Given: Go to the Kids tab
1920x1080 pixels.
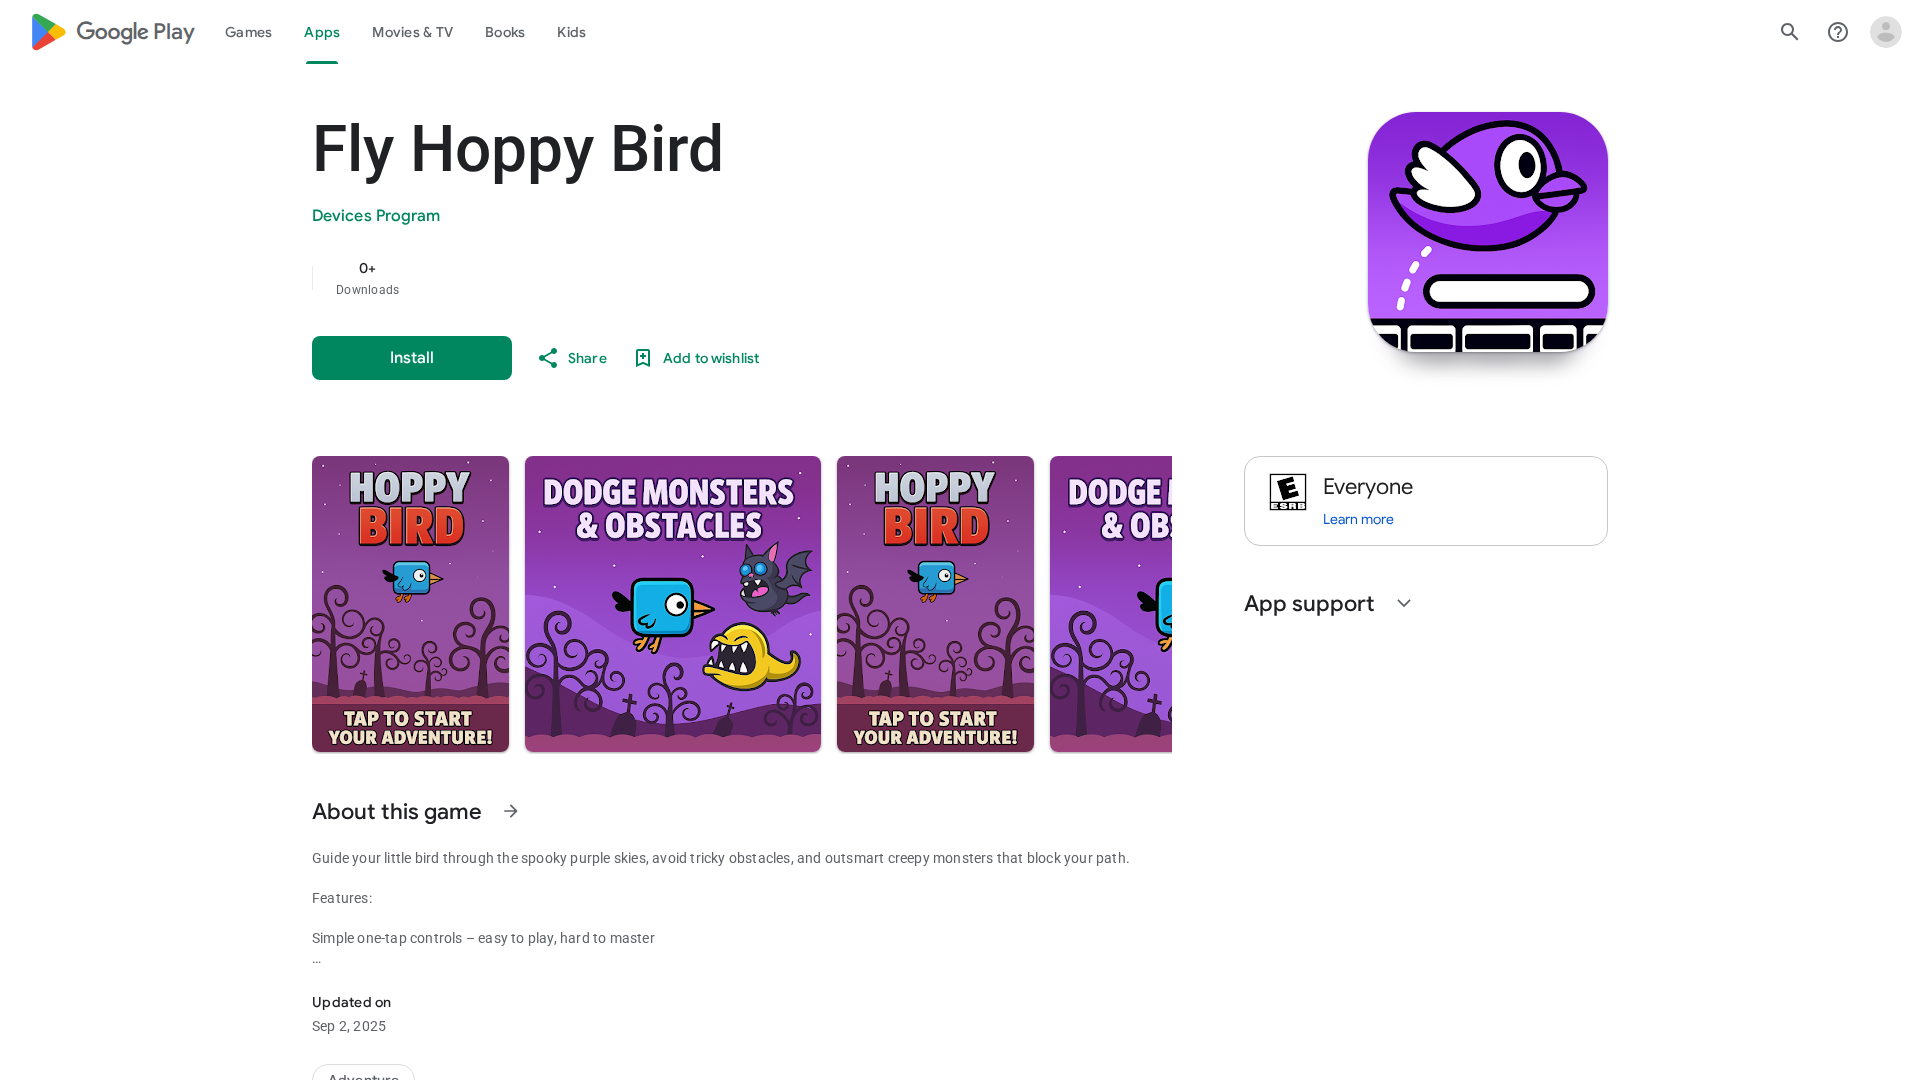Looking at the screenshot, I should (571, 32).
